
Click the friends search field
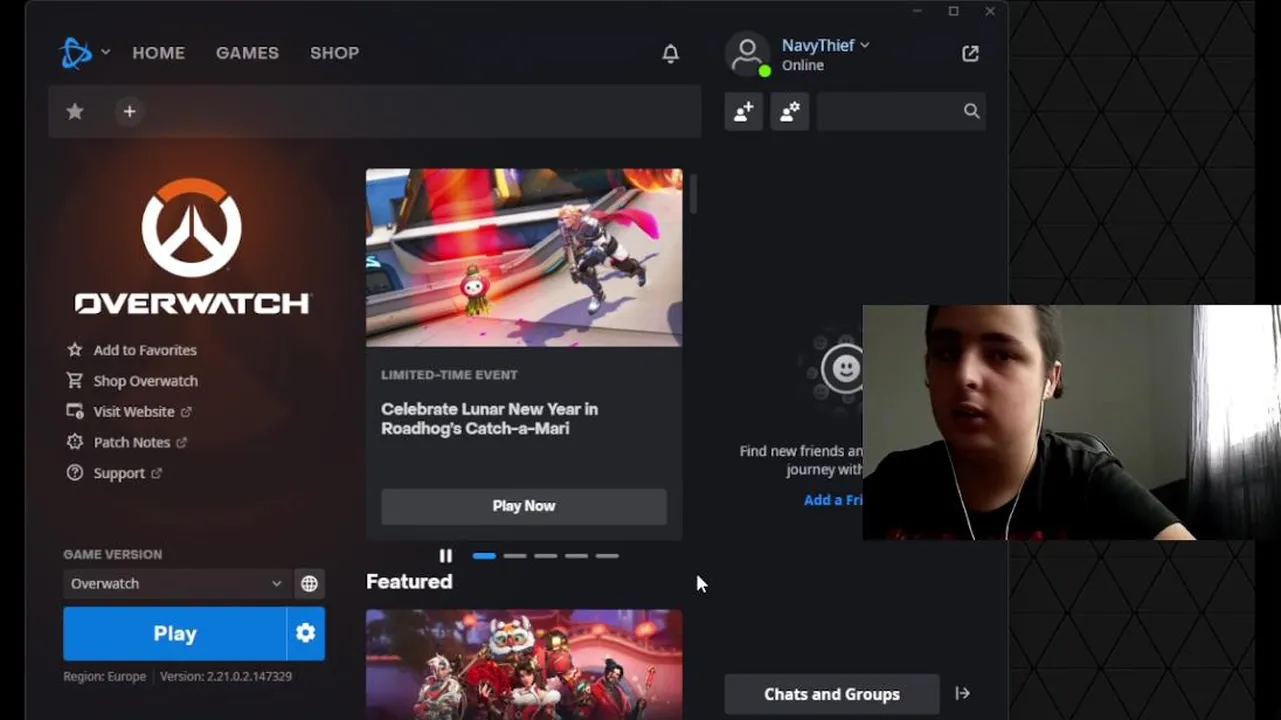click(x=900, y=112)
